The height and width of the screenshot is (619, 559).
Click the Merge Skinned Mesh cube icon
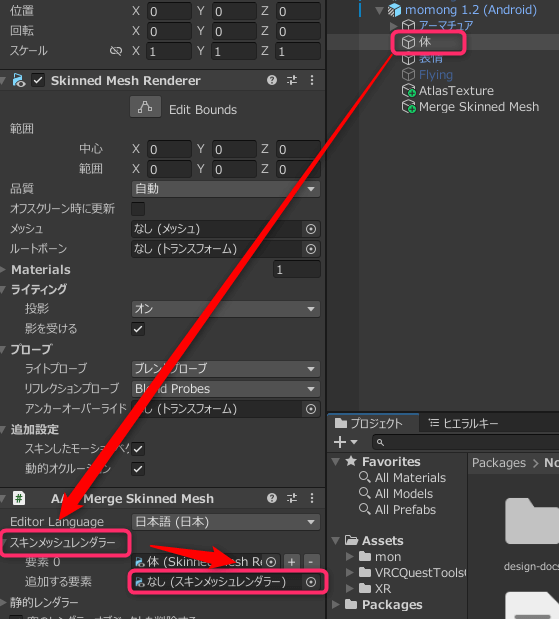point(409,107)
